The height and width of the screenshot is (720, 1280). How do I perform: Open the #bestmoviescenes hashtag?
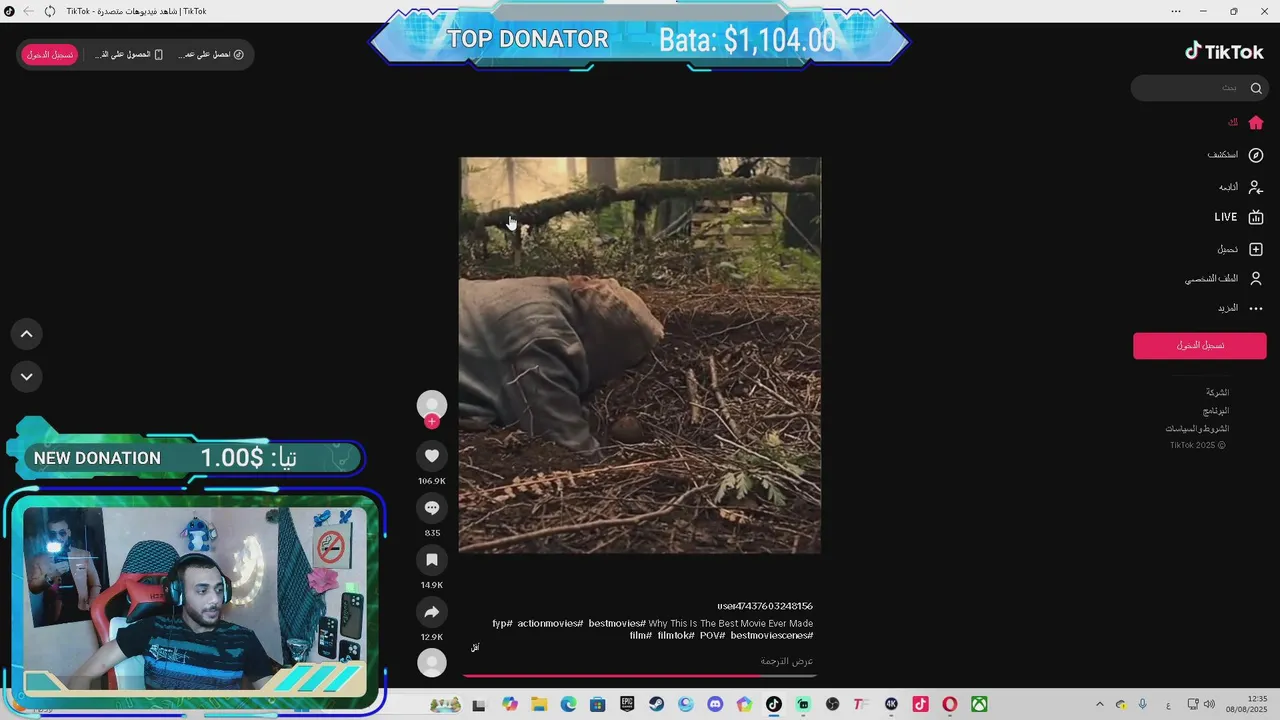(x=771, y=636)
